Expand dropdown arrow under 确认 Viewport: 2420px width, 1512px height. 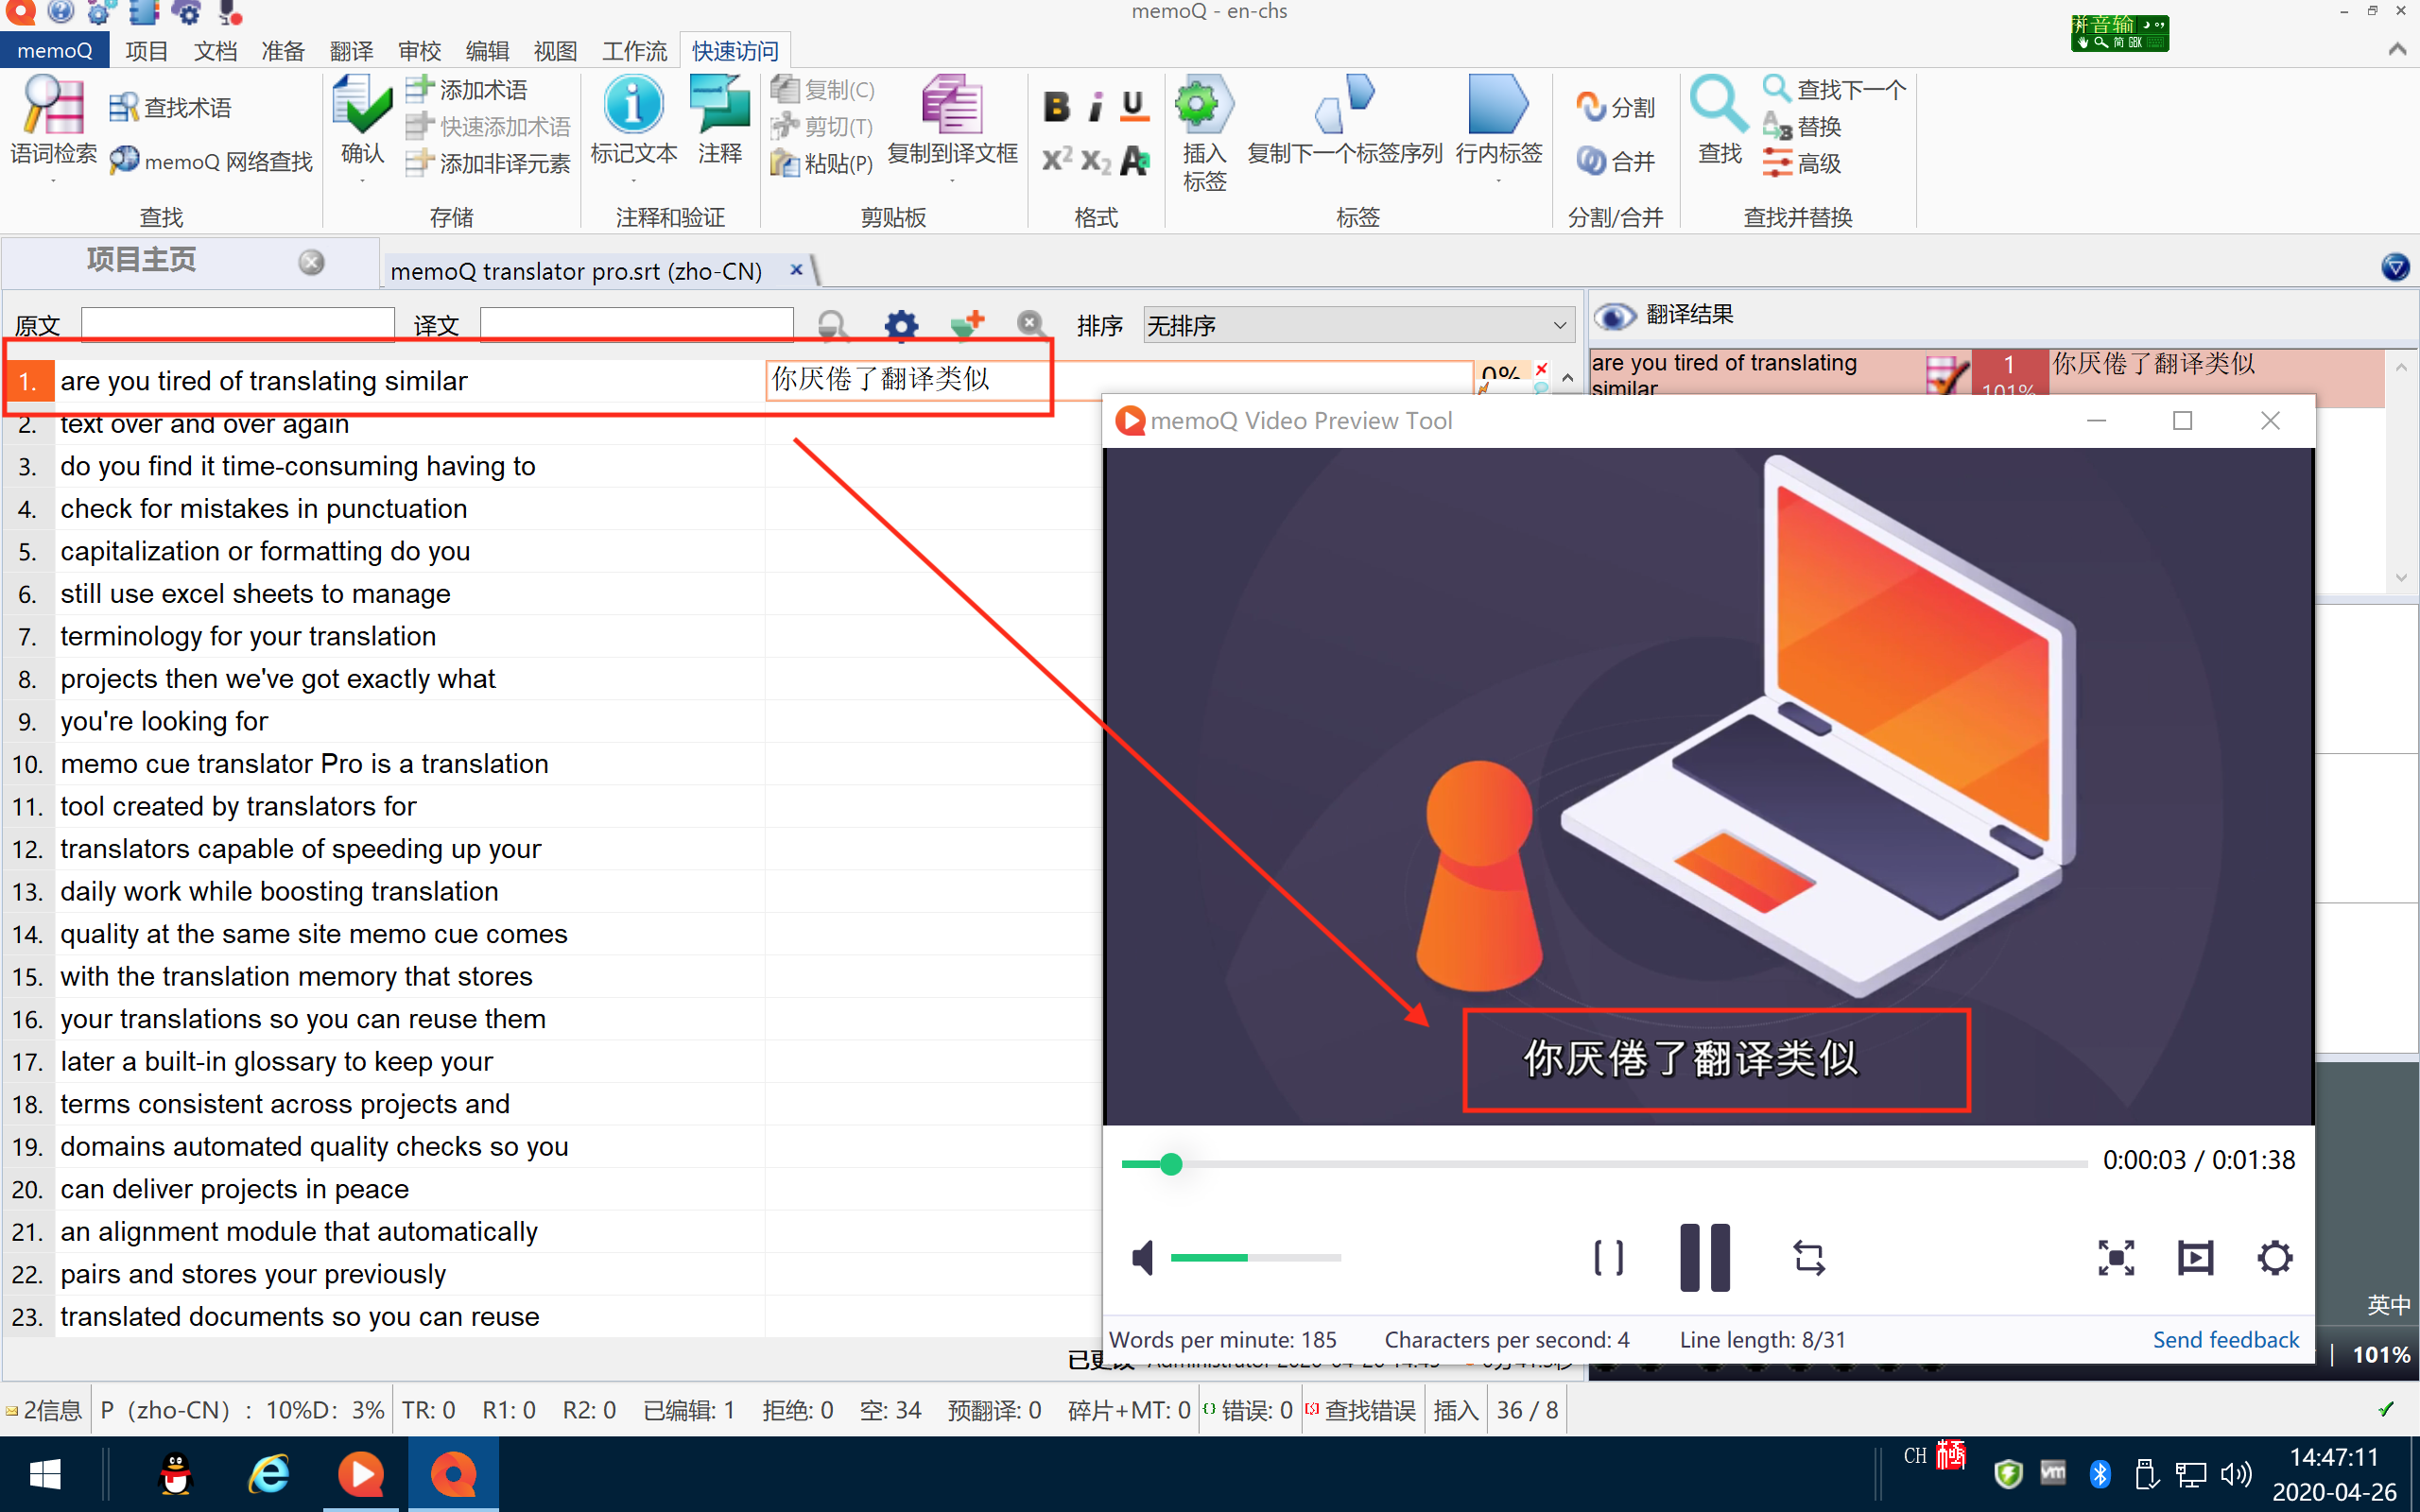tap(362, 181)
